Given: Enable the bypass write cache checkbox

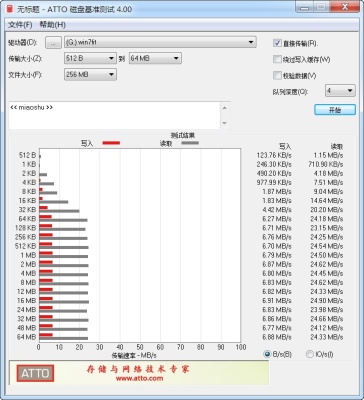Looking at the screenshot, I should coord(277,59).
